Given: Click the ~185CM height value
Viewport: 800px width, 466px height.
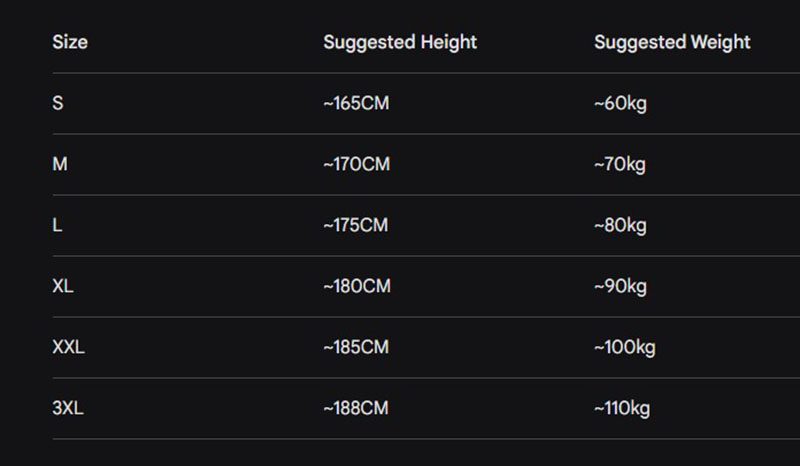Looking at the screenshot, I should point(356,347).
